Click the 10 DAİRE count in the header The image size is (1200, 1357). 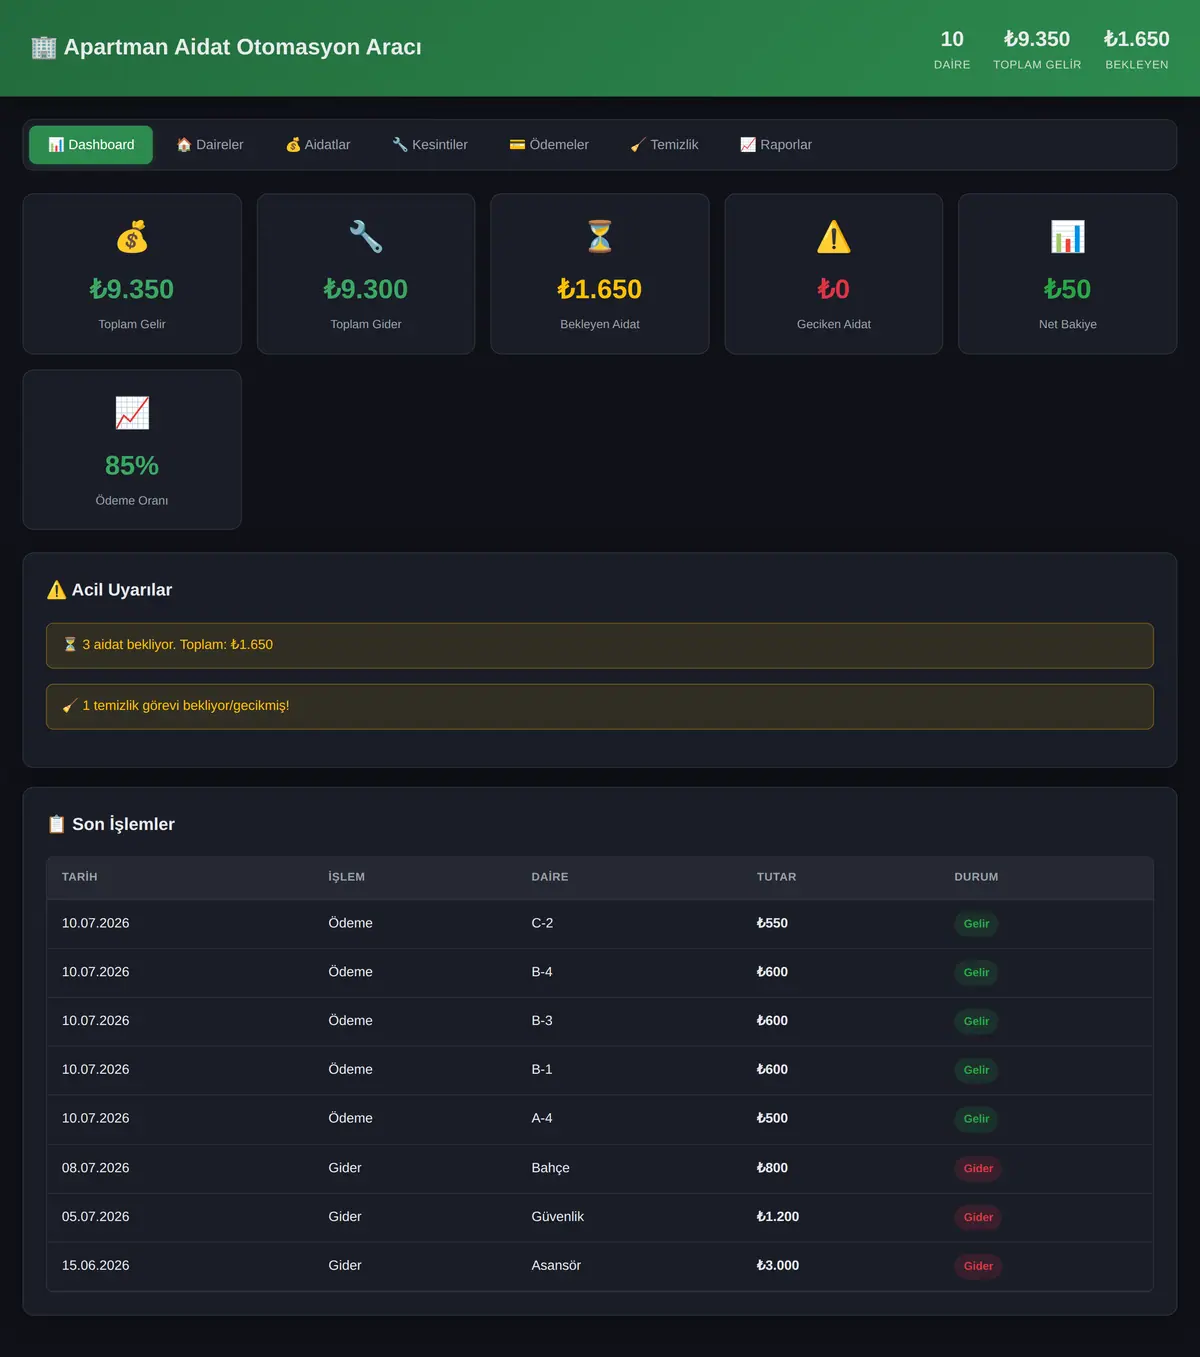952,49
